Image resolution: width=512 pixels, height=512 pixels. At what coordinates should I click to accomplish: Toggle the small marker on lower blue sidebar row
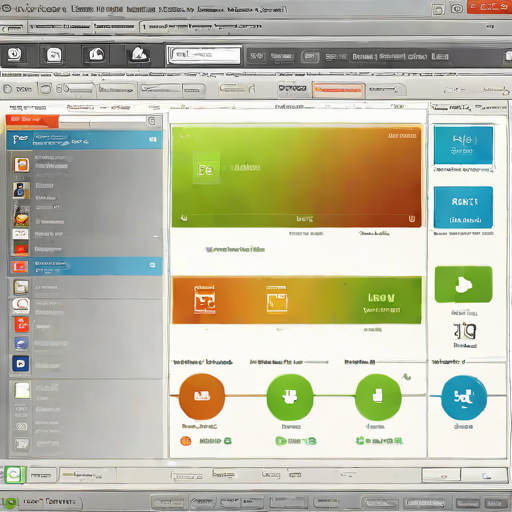[152, 265]
